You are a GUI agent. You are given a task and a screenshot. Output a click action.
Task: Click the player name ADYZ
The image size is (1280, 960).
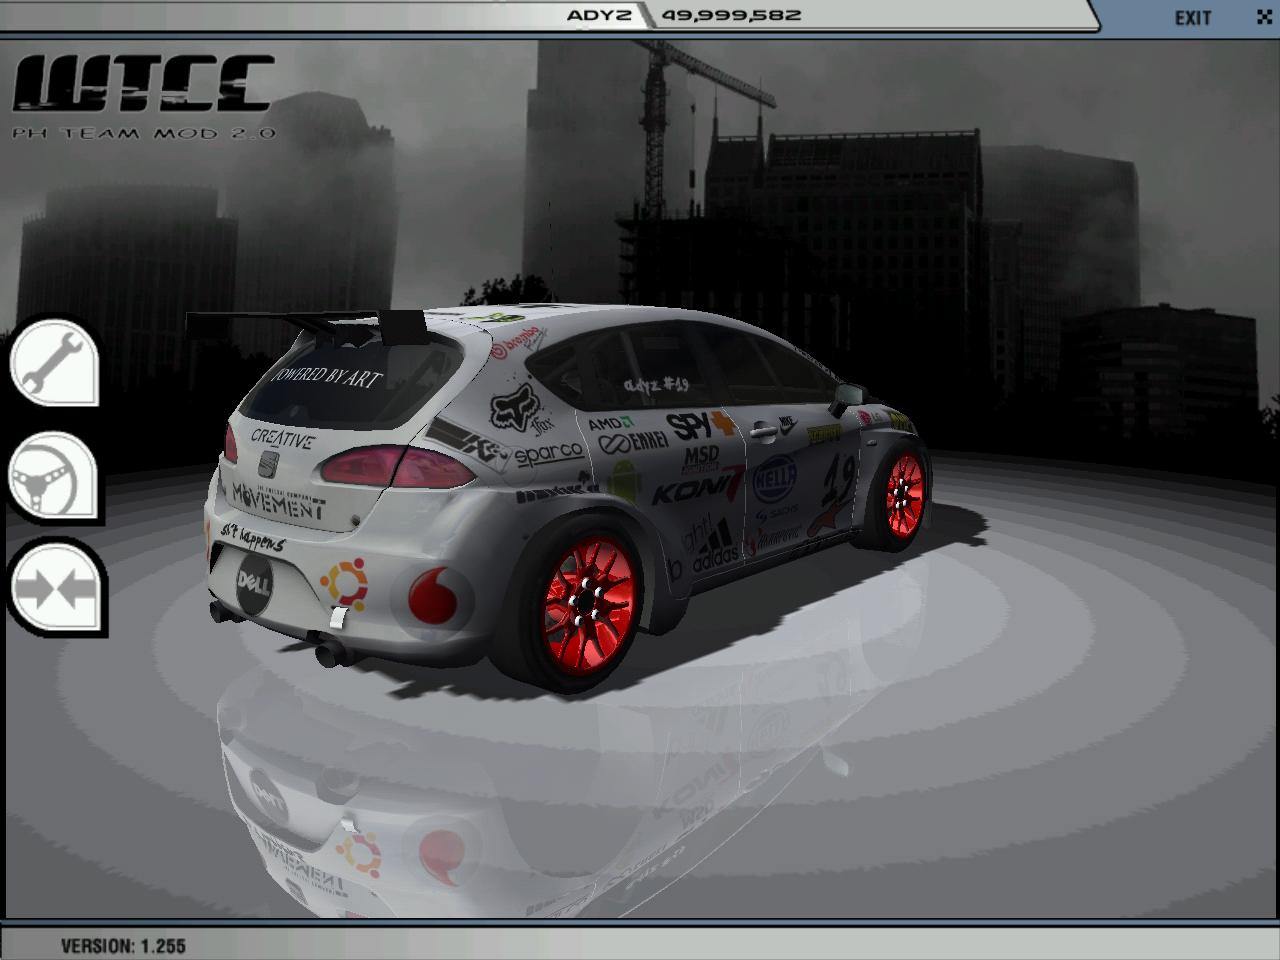tap(598, 15)
